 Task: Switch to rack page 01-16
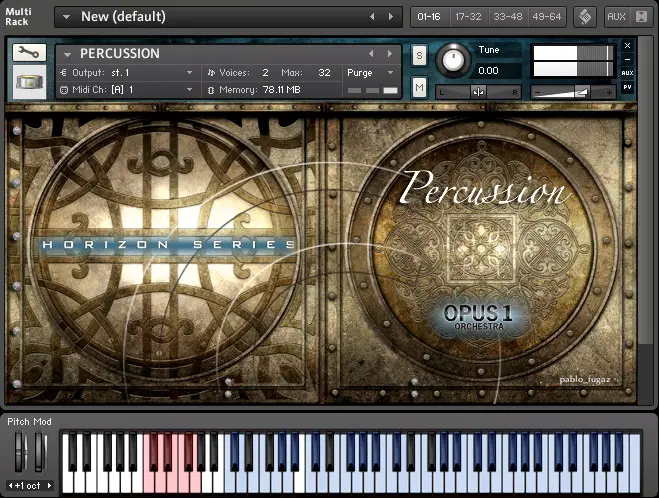[x=429, y=17]
